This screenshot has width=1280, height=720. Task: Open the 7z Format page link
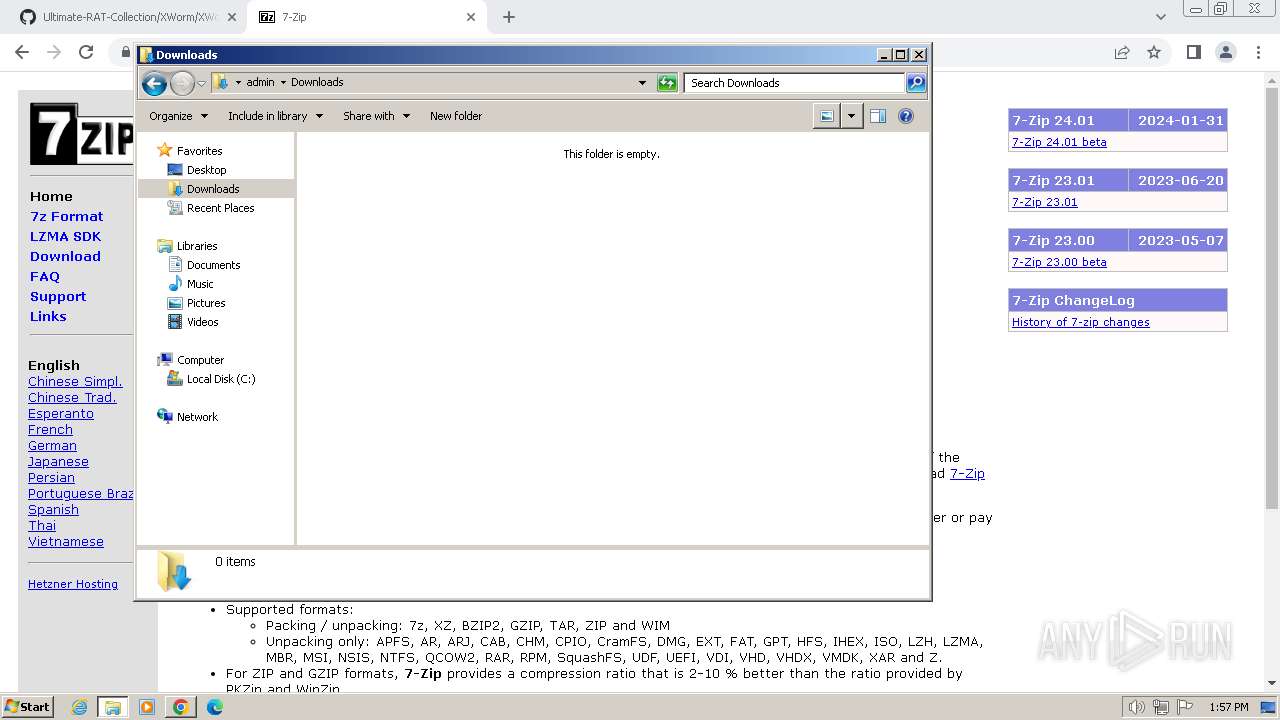66,216
